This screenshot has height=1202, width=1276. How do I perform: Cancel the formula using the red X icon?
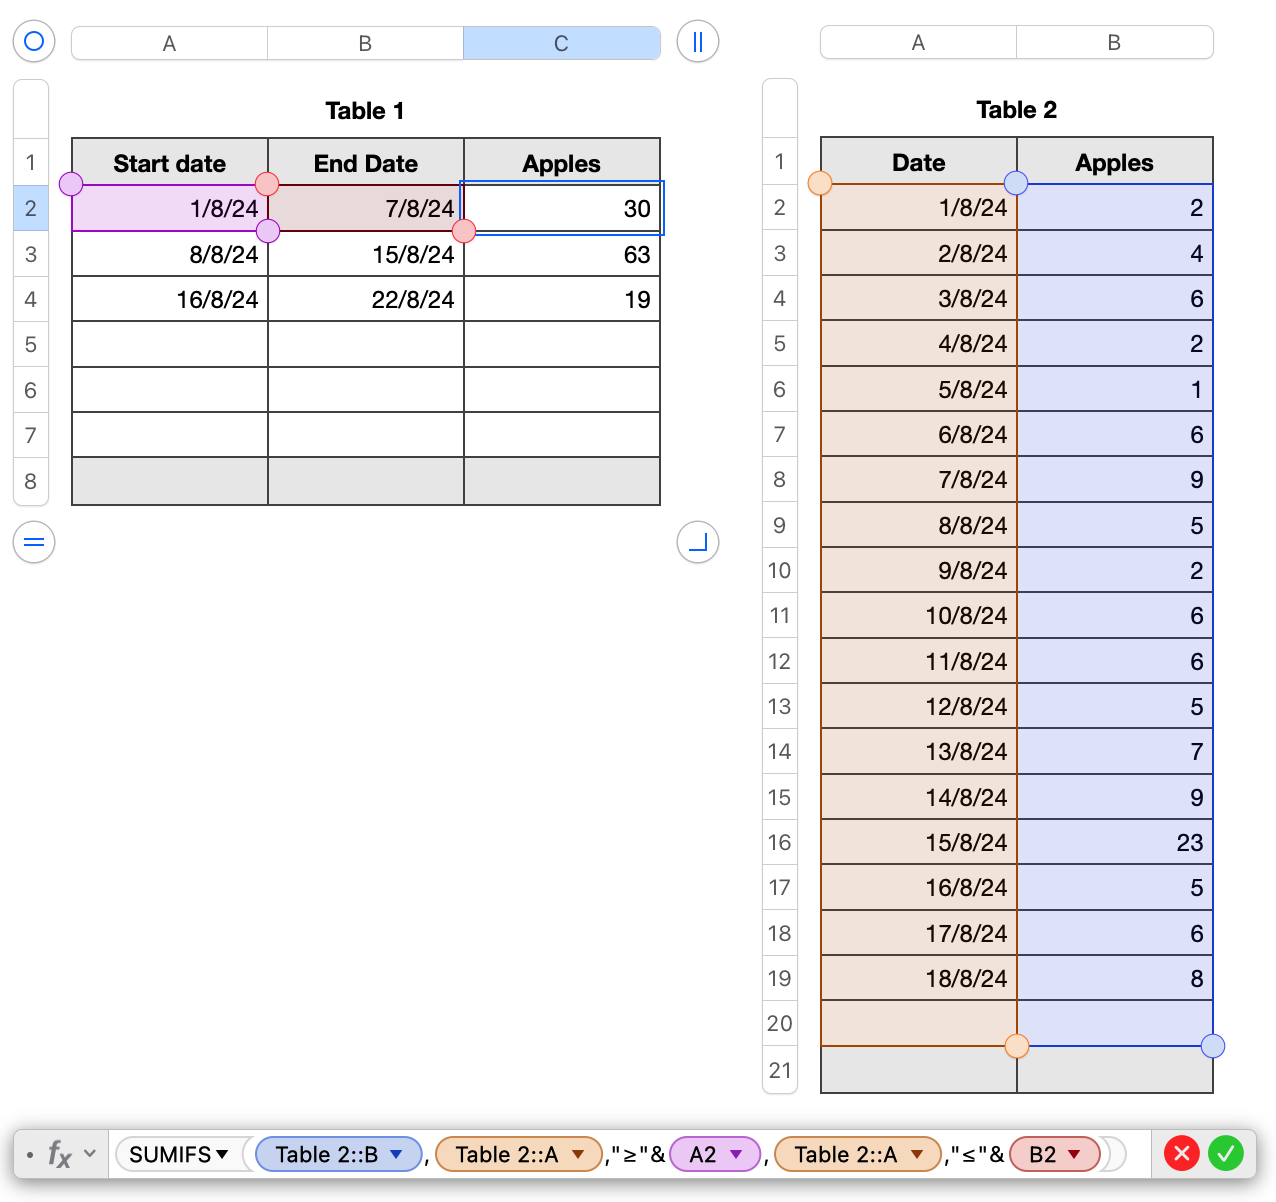1181,1154
